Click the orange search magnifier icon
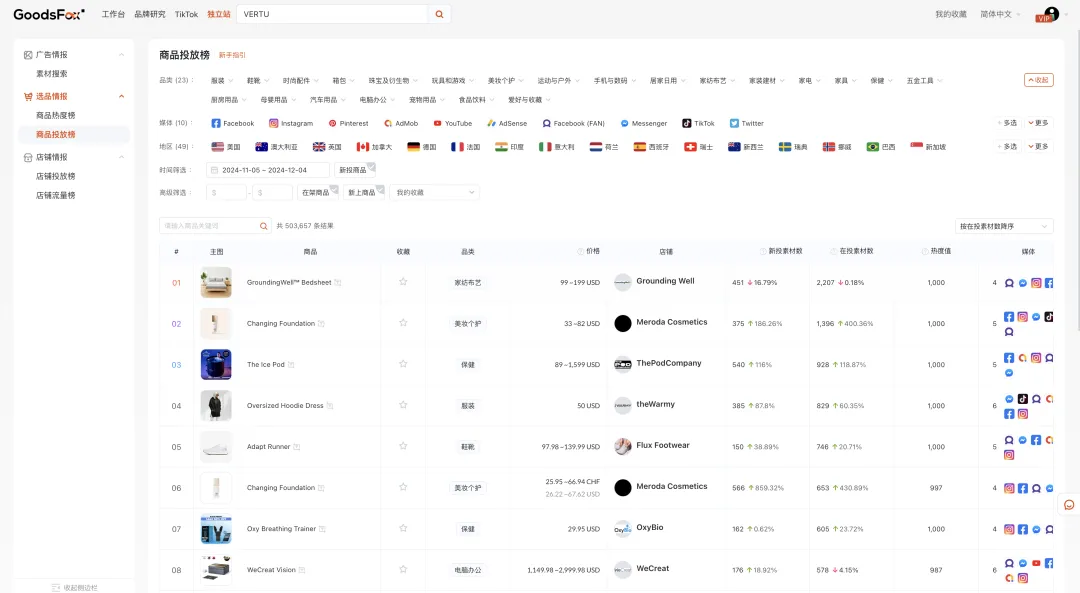 pyautogui.click(x=439, y=14)
